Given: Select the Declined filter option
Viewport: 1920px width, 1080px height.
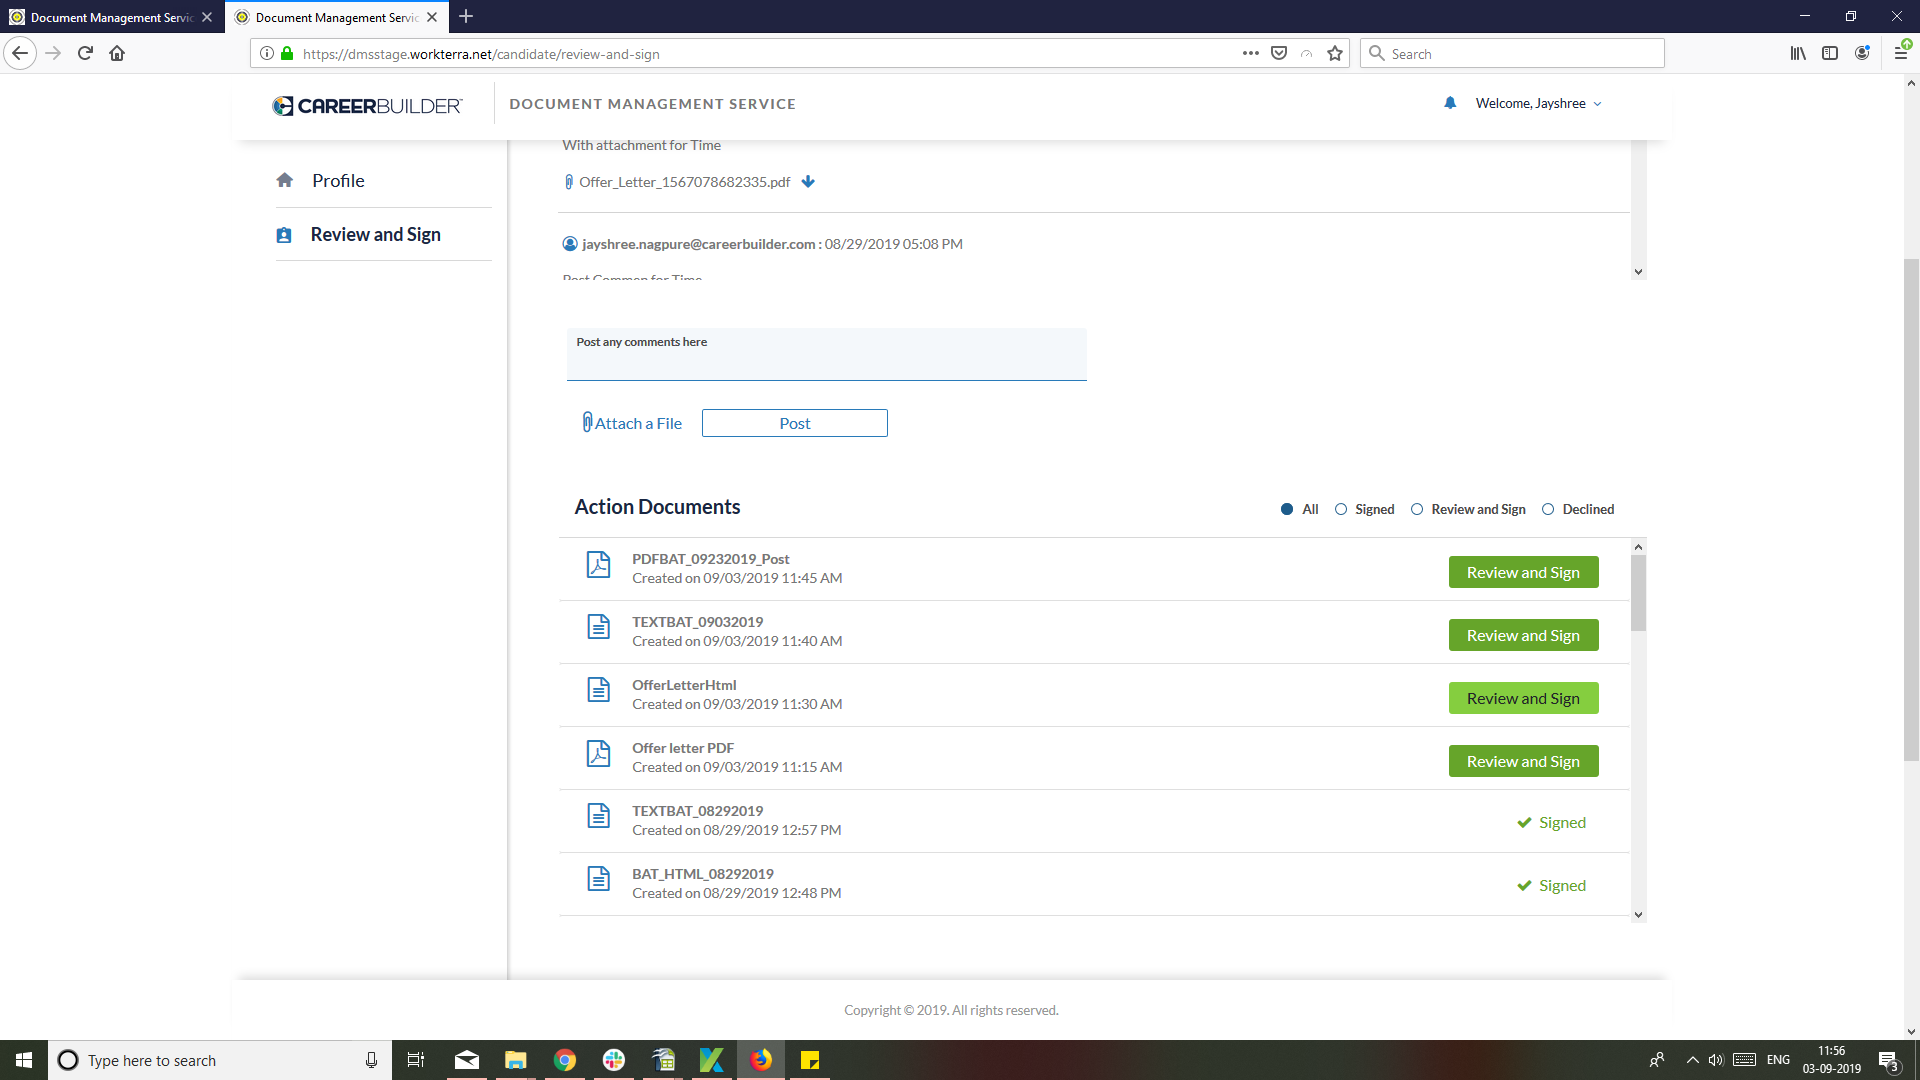Looking at the screenshot, I should point(1547,509).
